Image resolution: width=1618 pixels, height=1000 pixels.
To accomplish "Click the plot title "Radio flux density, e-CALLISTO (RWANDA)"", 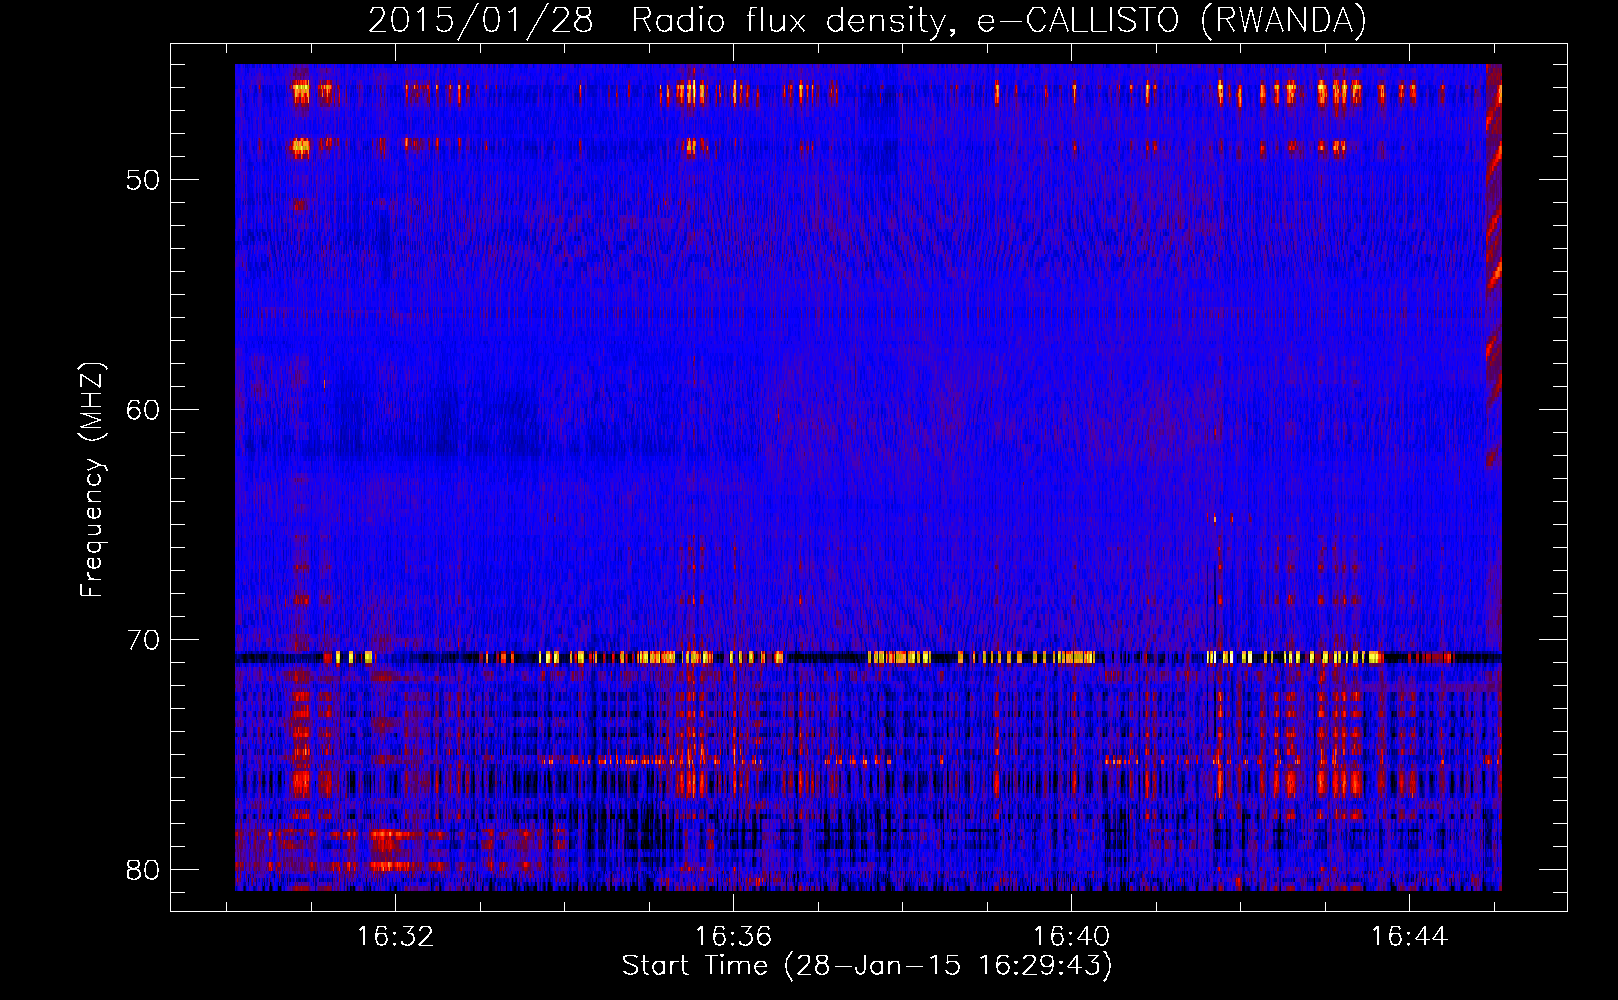I will coord(999,20).
